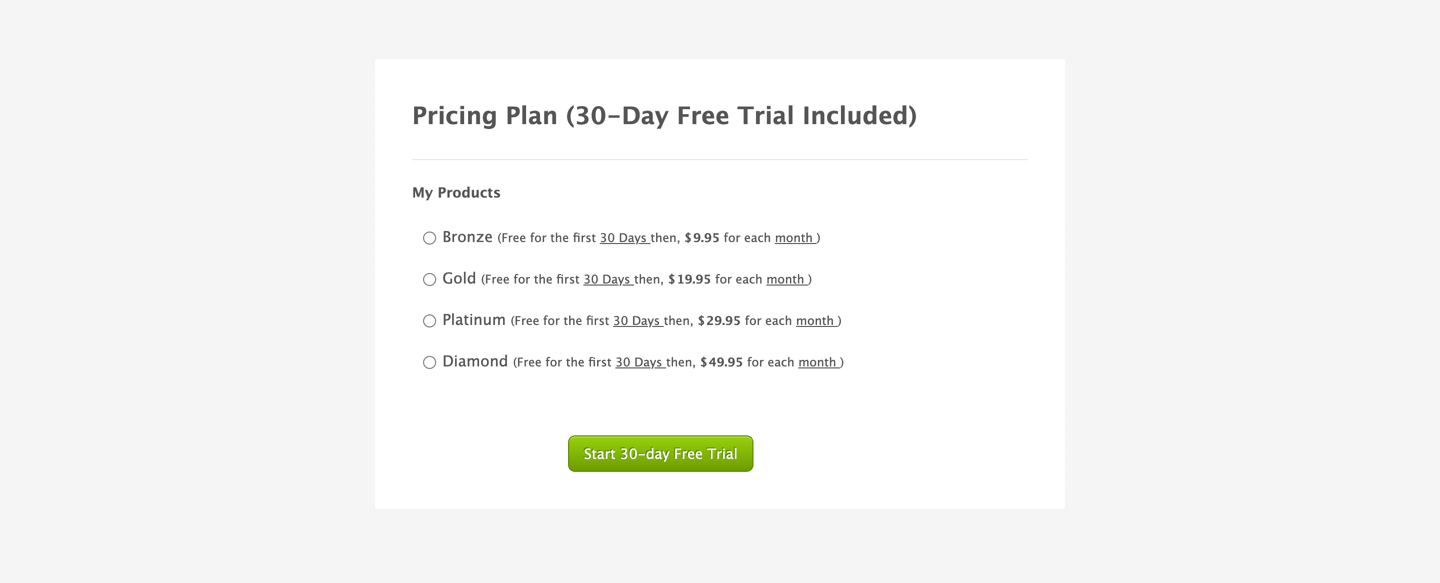Click "30 Days" in the Bronze row

coord(623,238)
